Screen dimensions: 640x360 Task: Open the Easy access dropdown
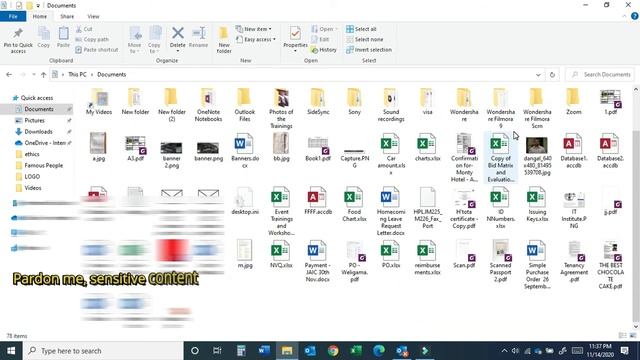(x=256, y=40)
